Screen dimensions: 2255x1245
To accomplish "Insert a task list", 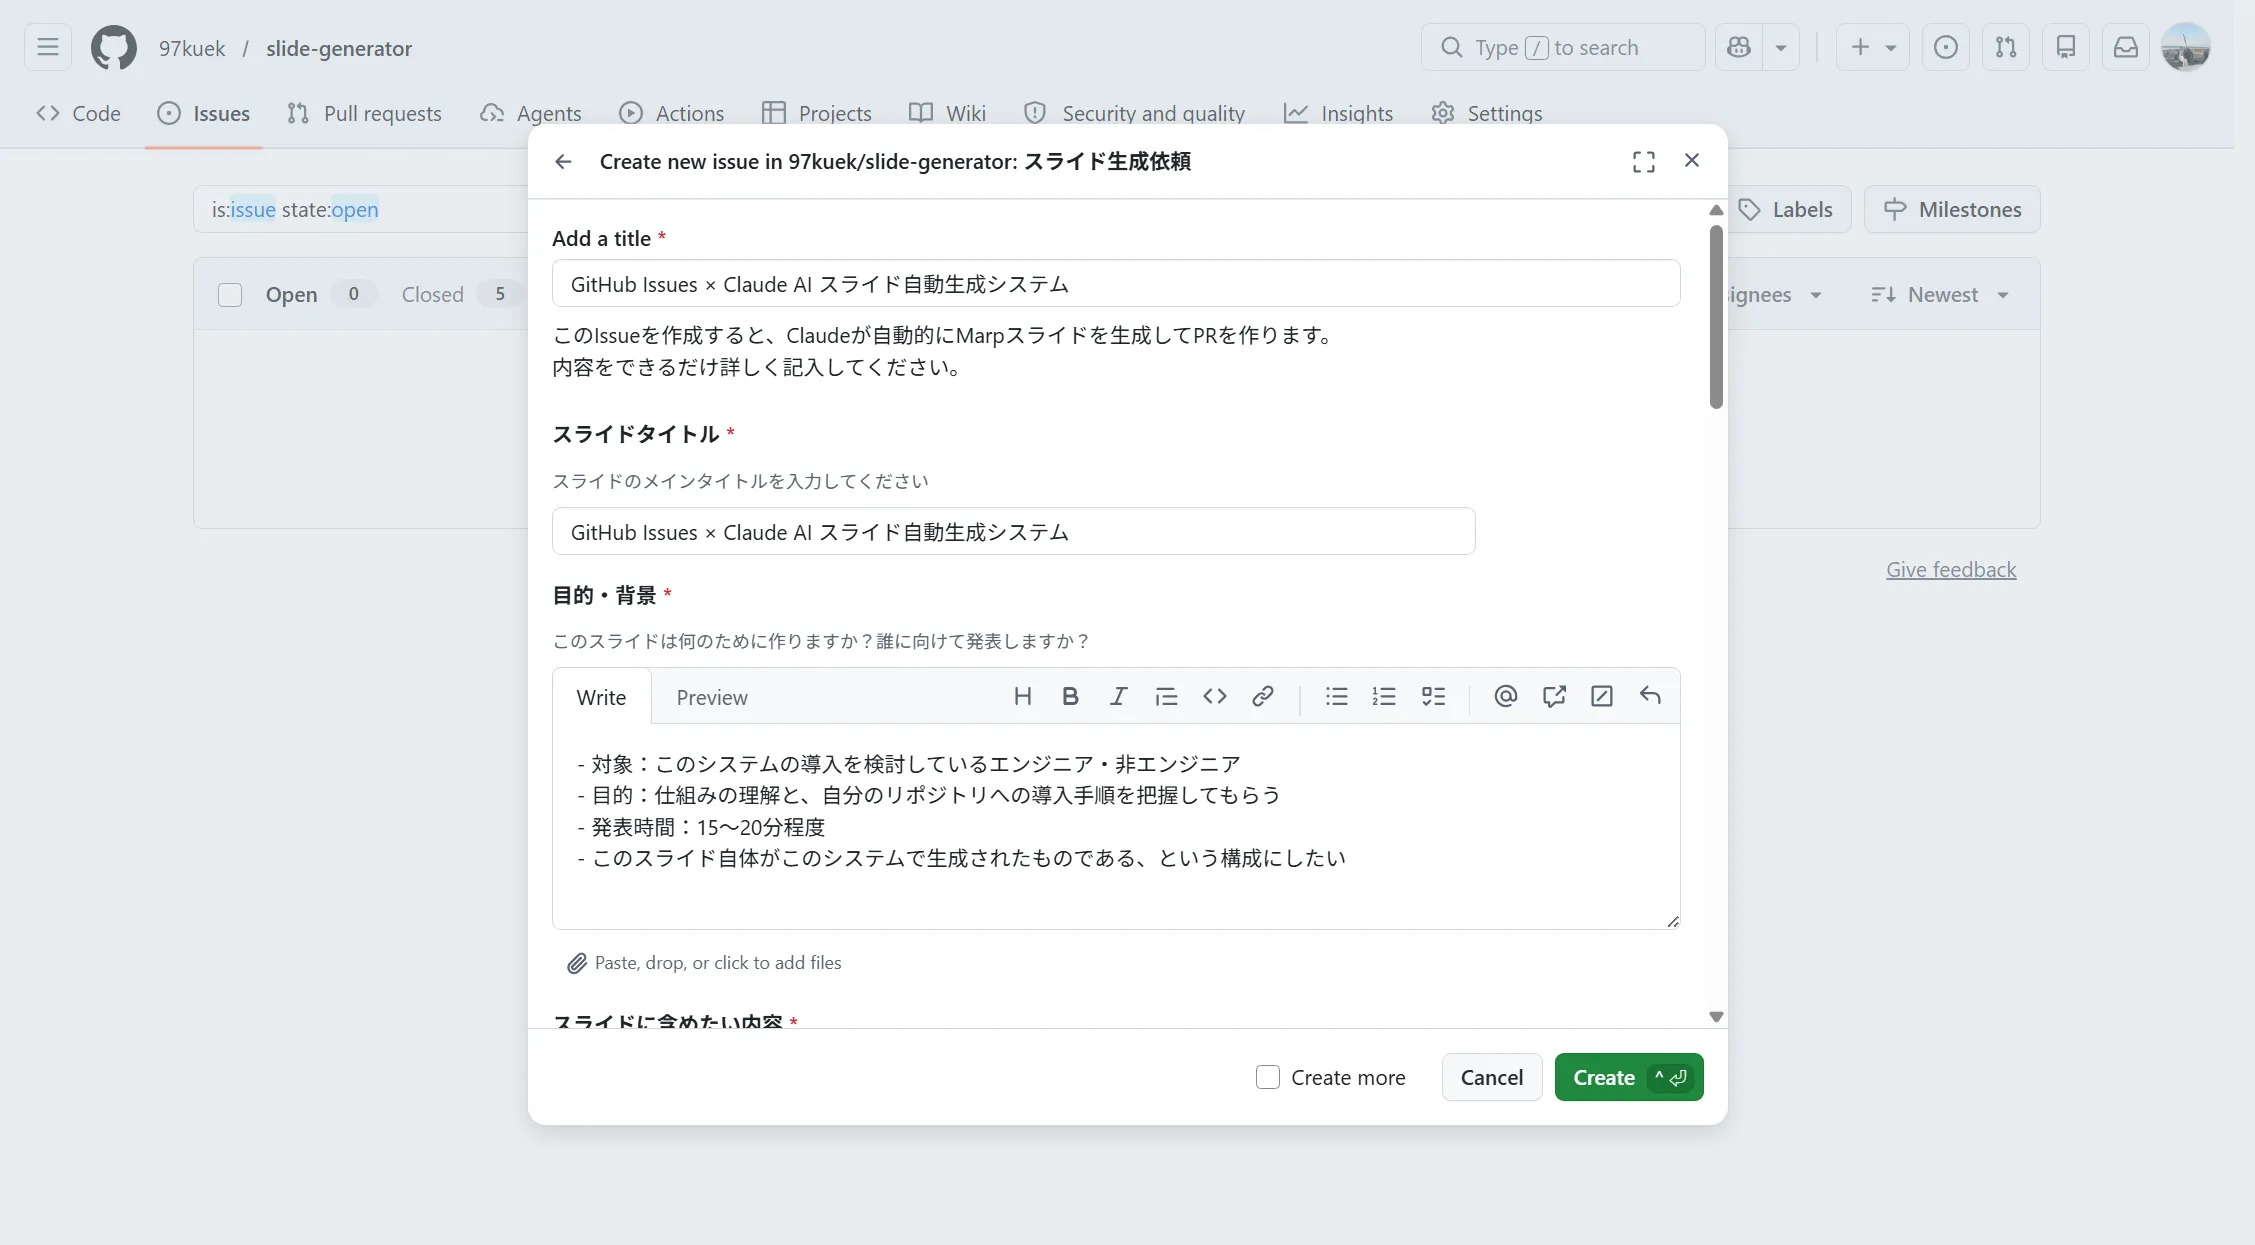I will tap(1433, 696).
